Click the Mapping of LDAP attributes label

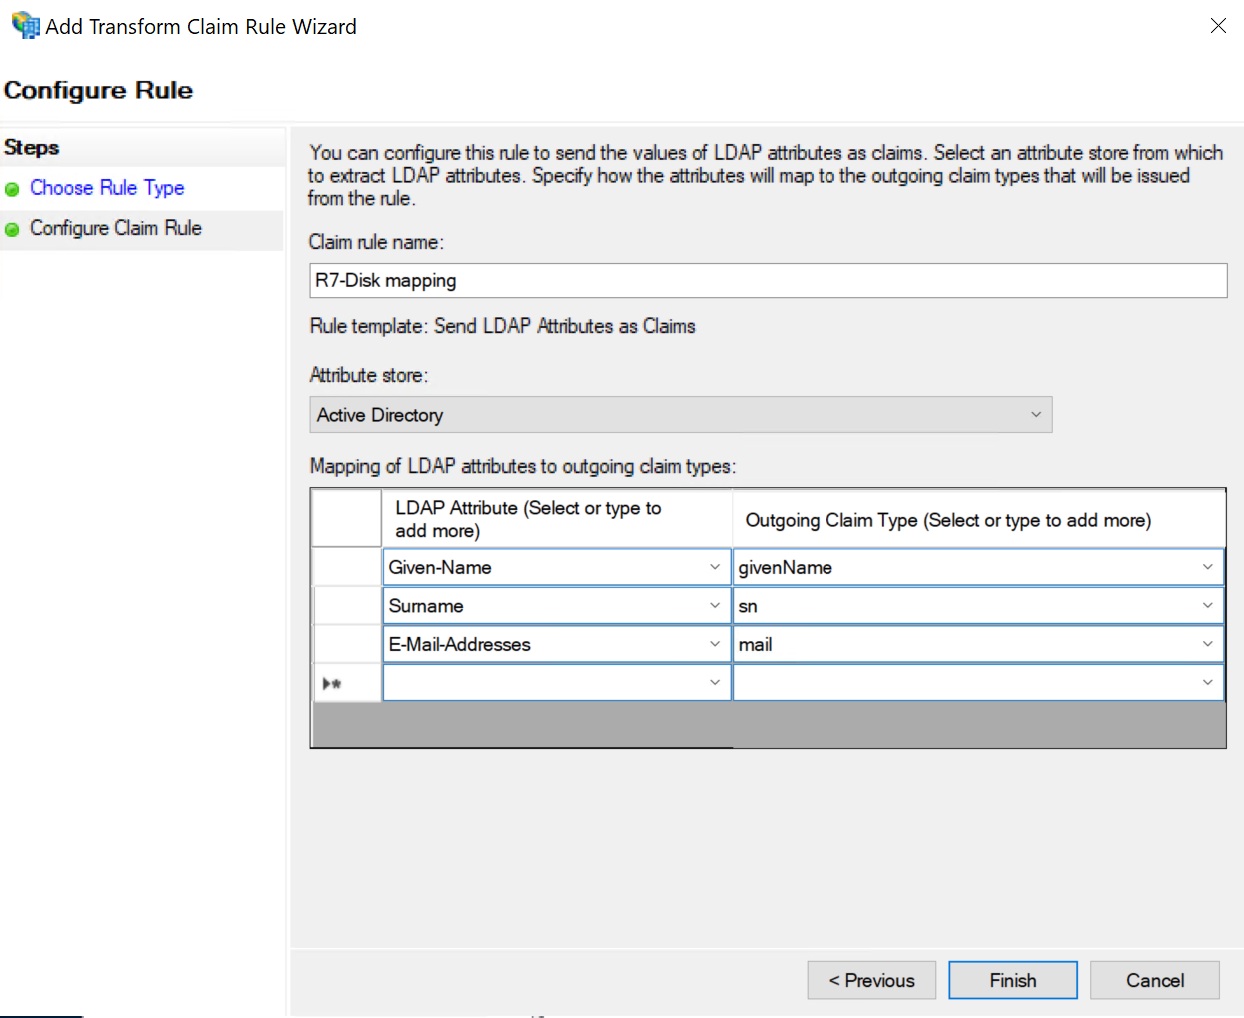pos(523,466)
